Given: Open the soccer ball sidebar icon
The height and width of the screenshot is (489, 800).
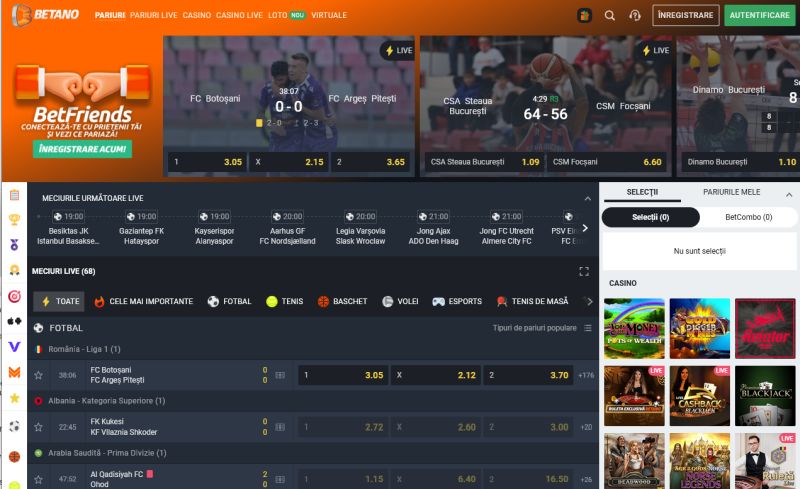Looking at the screenshot, I should pyautogui.click(x=14, y=426).
